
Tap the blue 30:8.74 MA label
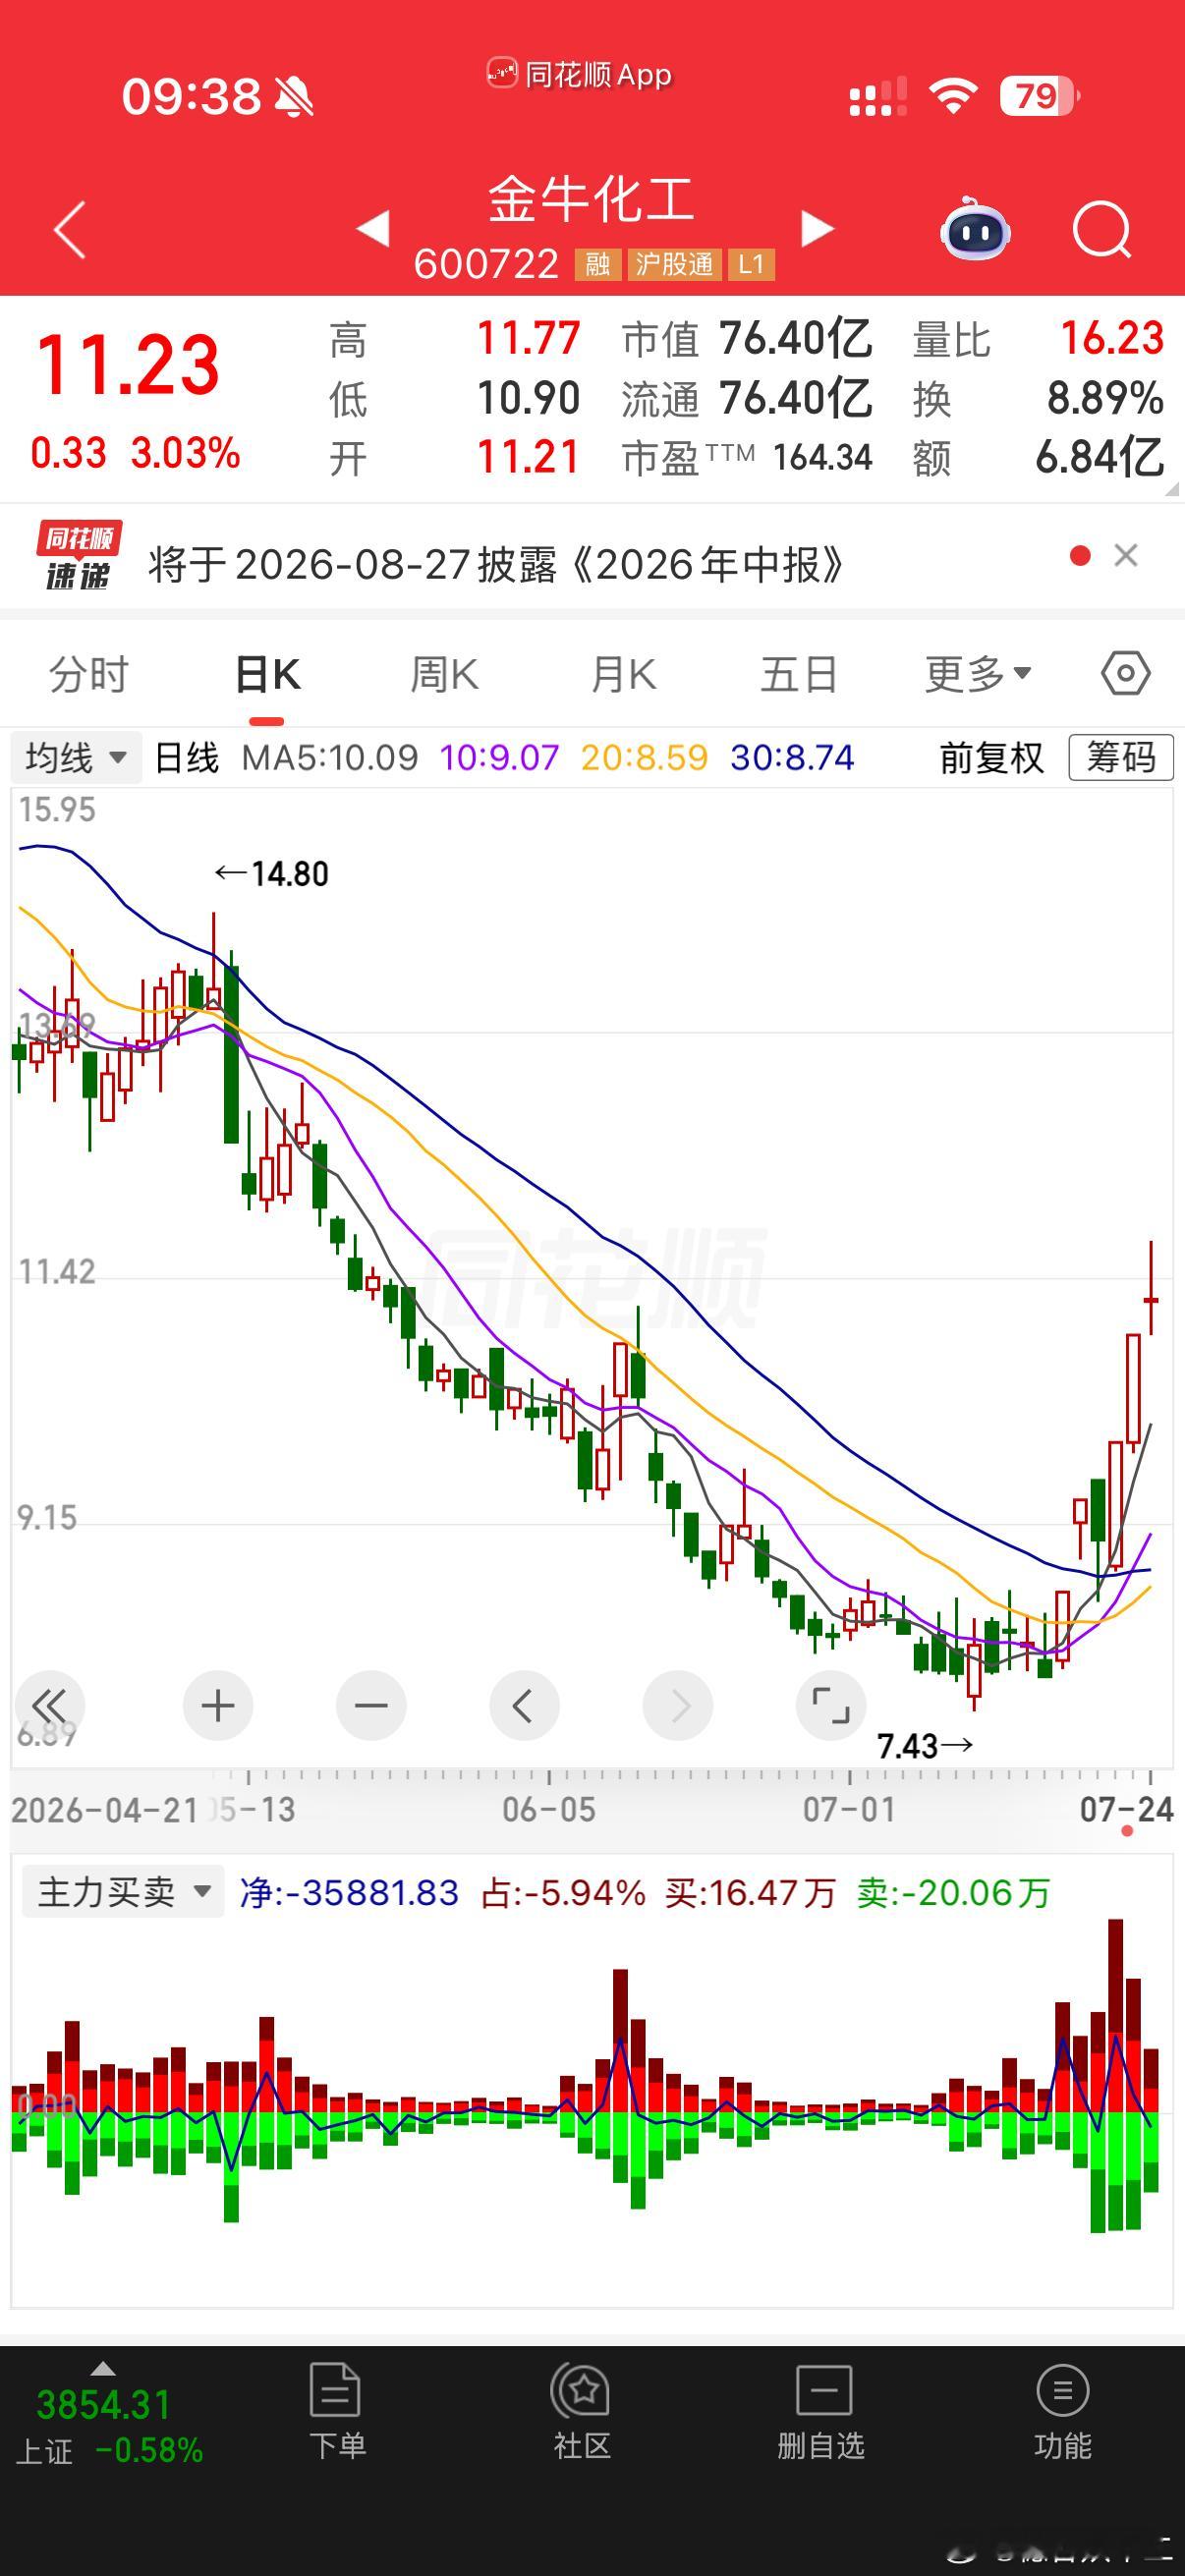coord(792,757)
